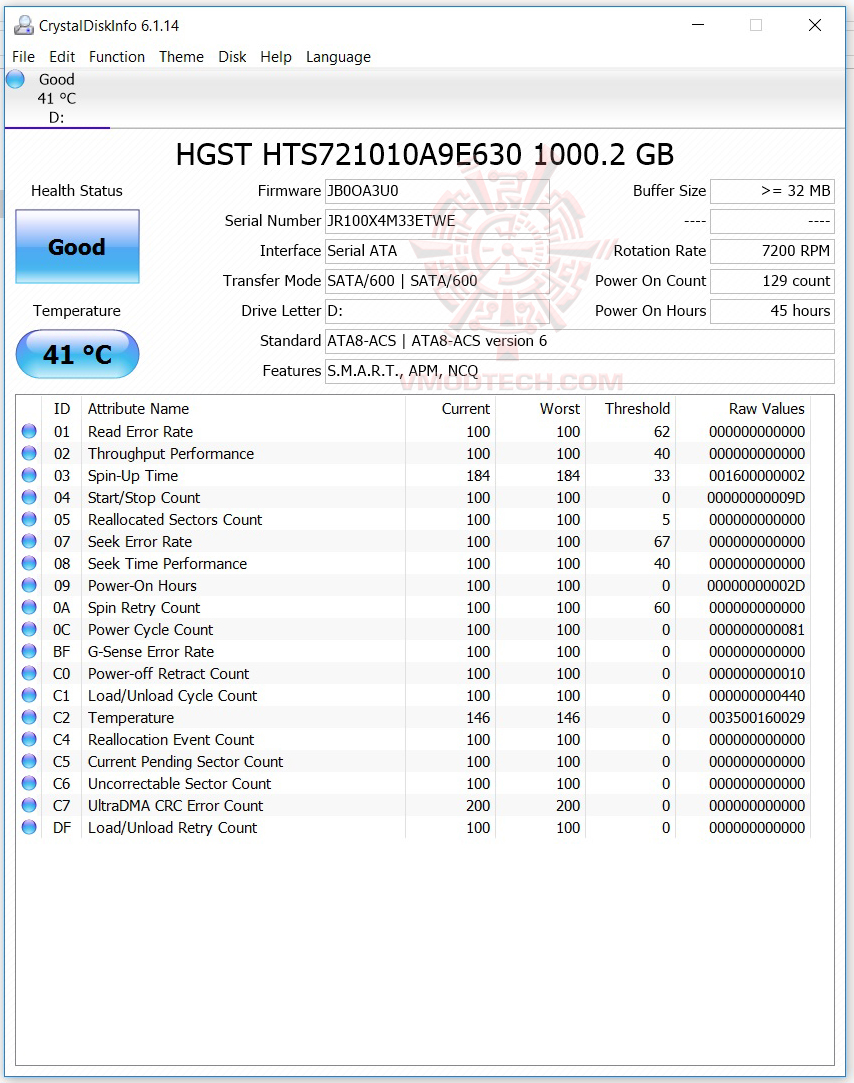Open the Function menu

(x=116, y=57)
